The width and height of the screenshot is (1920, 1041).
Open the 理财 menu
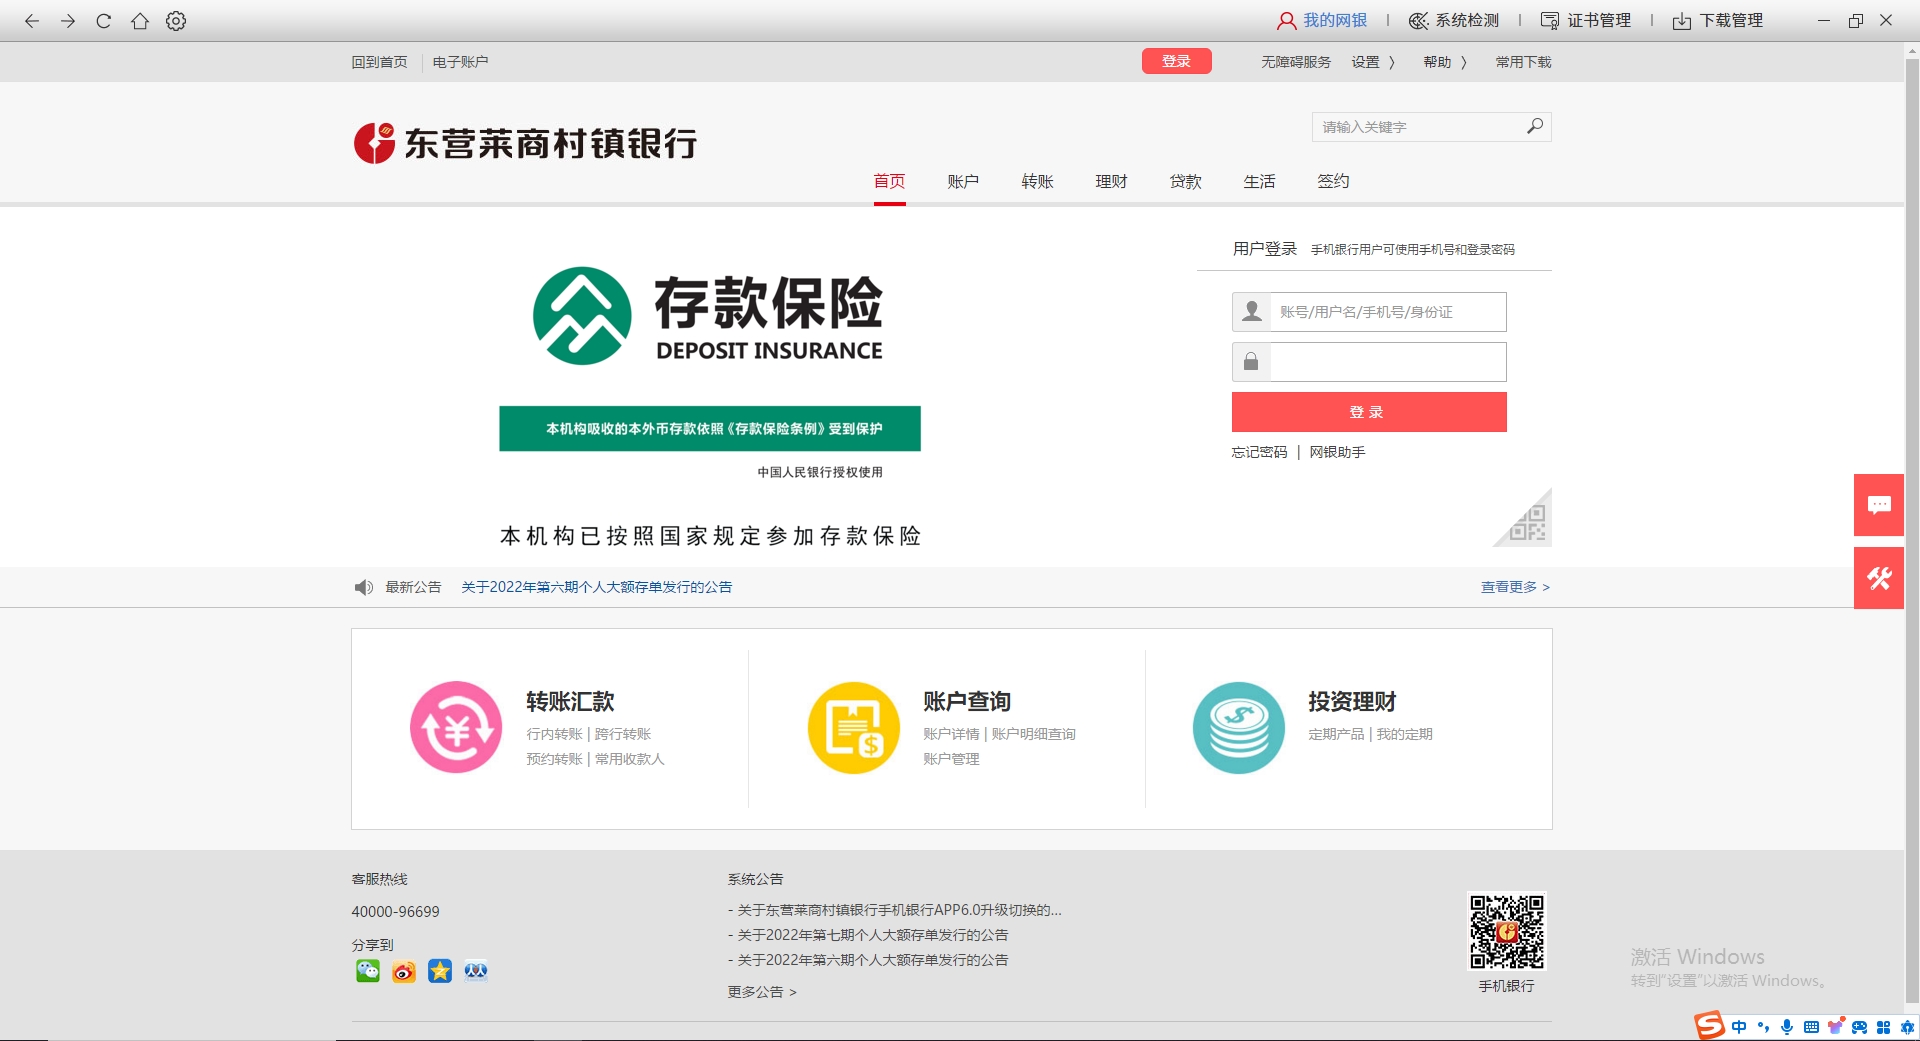(1111, 181)
